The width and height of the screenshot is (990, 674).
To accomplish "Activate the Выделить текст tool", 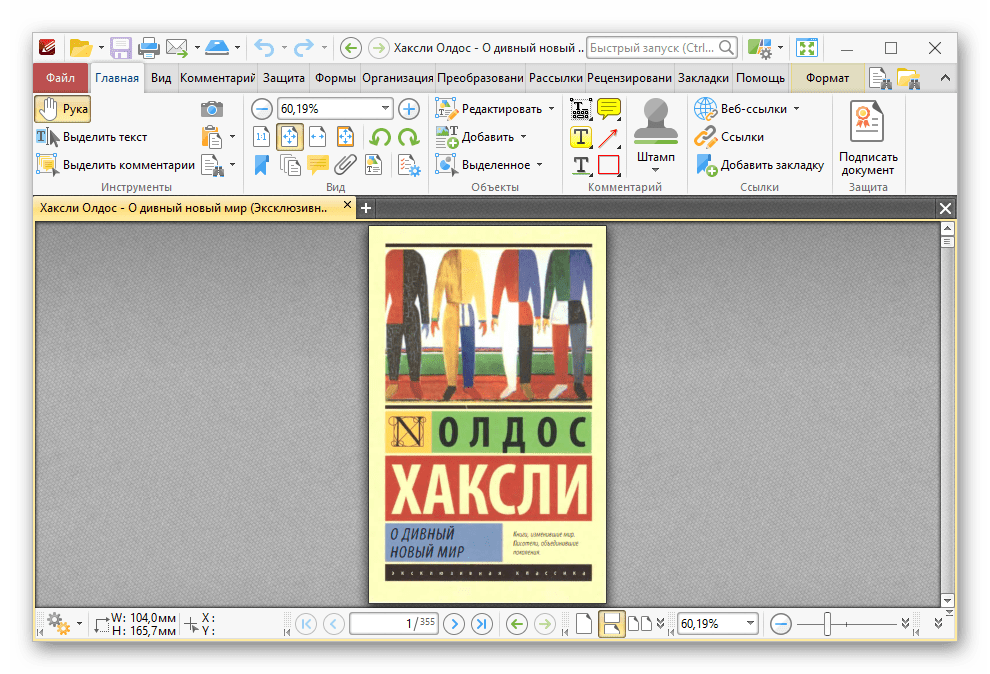I will 92,137.
